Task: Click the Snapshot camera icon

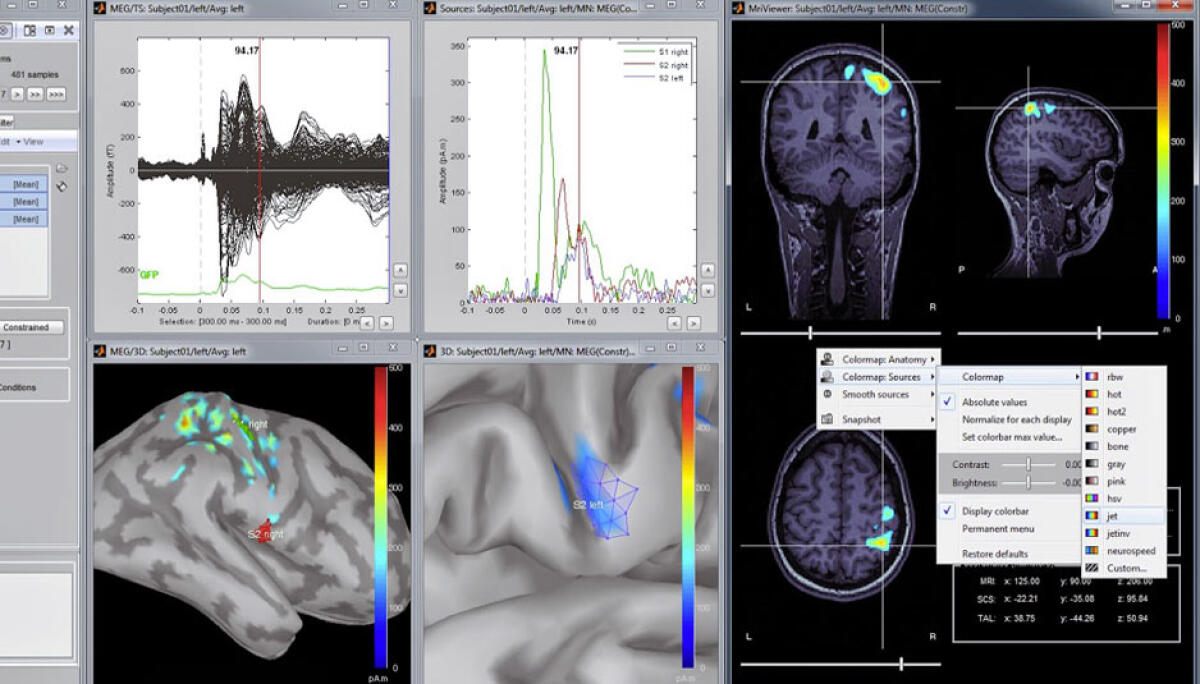Action: click(829, 420)
